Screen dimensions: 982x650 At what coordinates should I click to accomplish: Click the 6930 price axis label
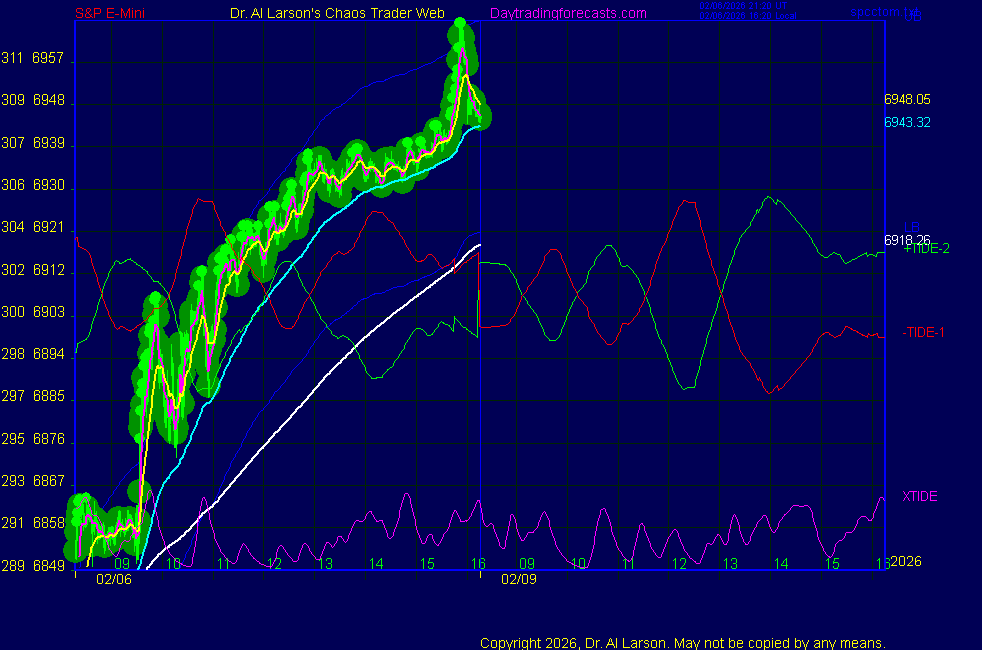pyautogui.click(x=48, y=187)
